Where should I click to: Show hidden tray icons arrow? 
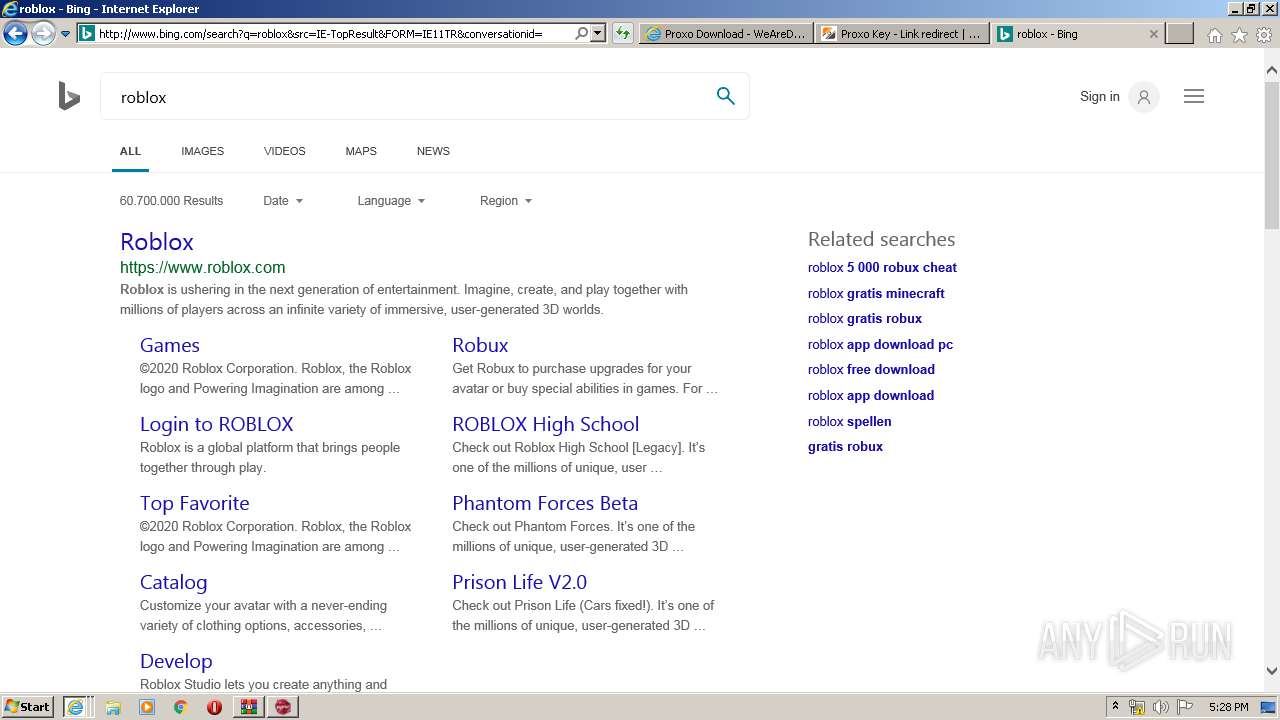point(1115,707)
